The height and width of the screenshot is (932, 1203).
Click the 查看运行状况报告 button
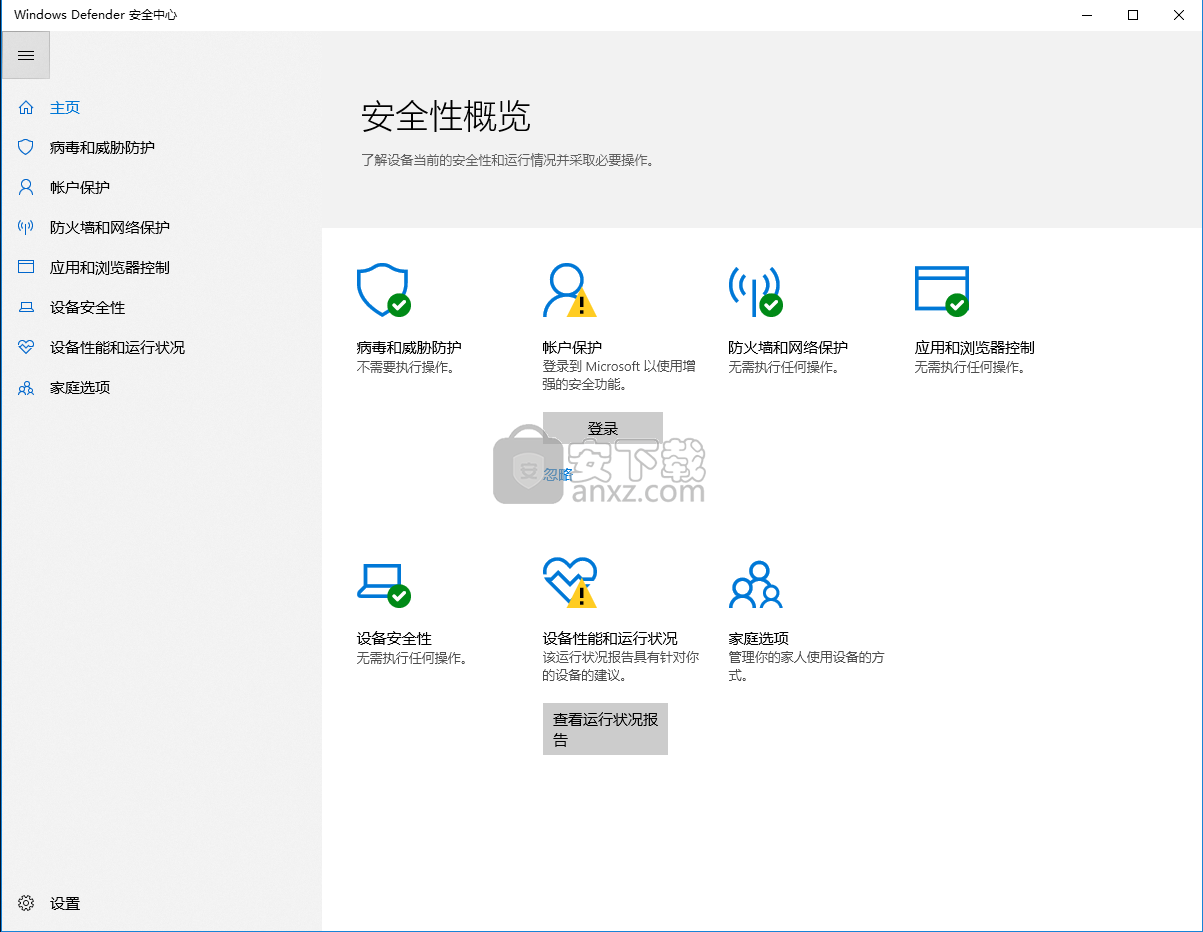coord(605,729)
